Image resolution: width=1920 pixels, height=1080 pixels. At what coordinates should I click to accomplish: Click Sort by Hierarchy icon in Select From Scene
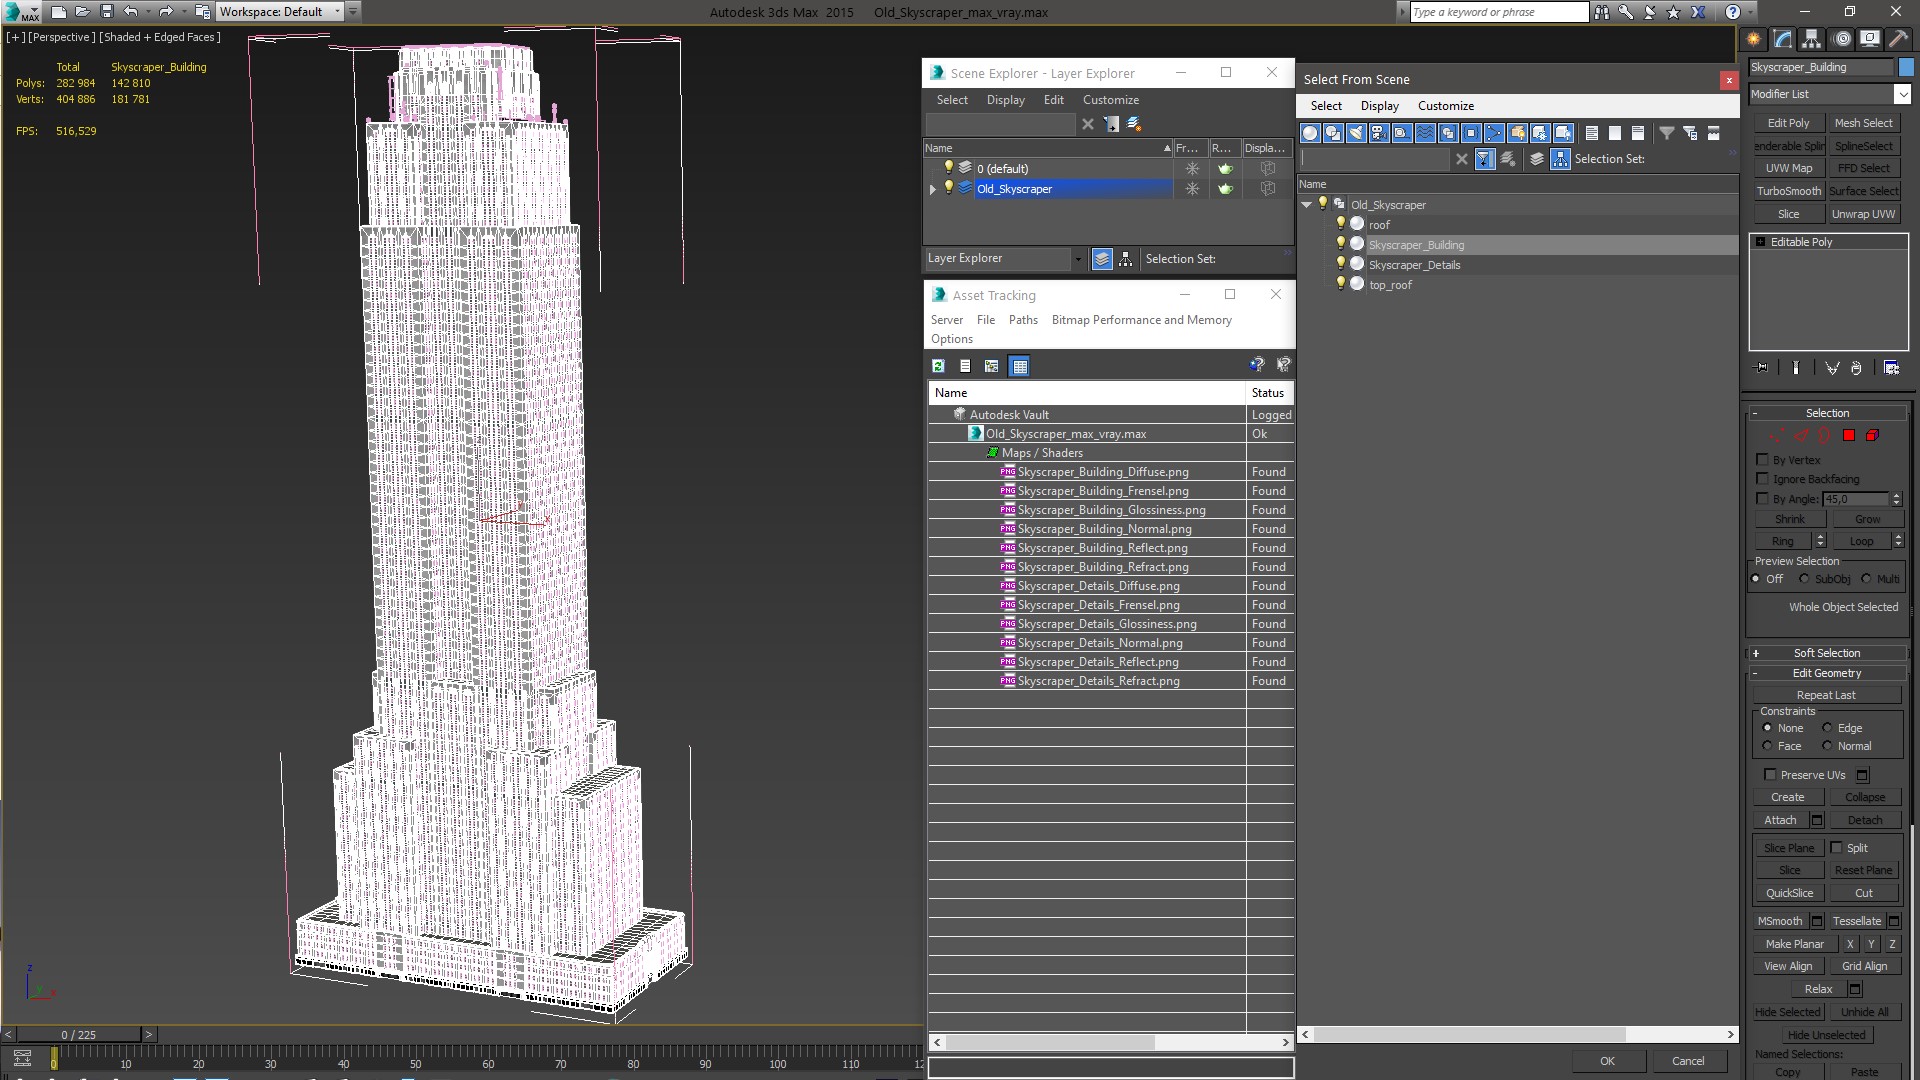[x=1561, y=159]
